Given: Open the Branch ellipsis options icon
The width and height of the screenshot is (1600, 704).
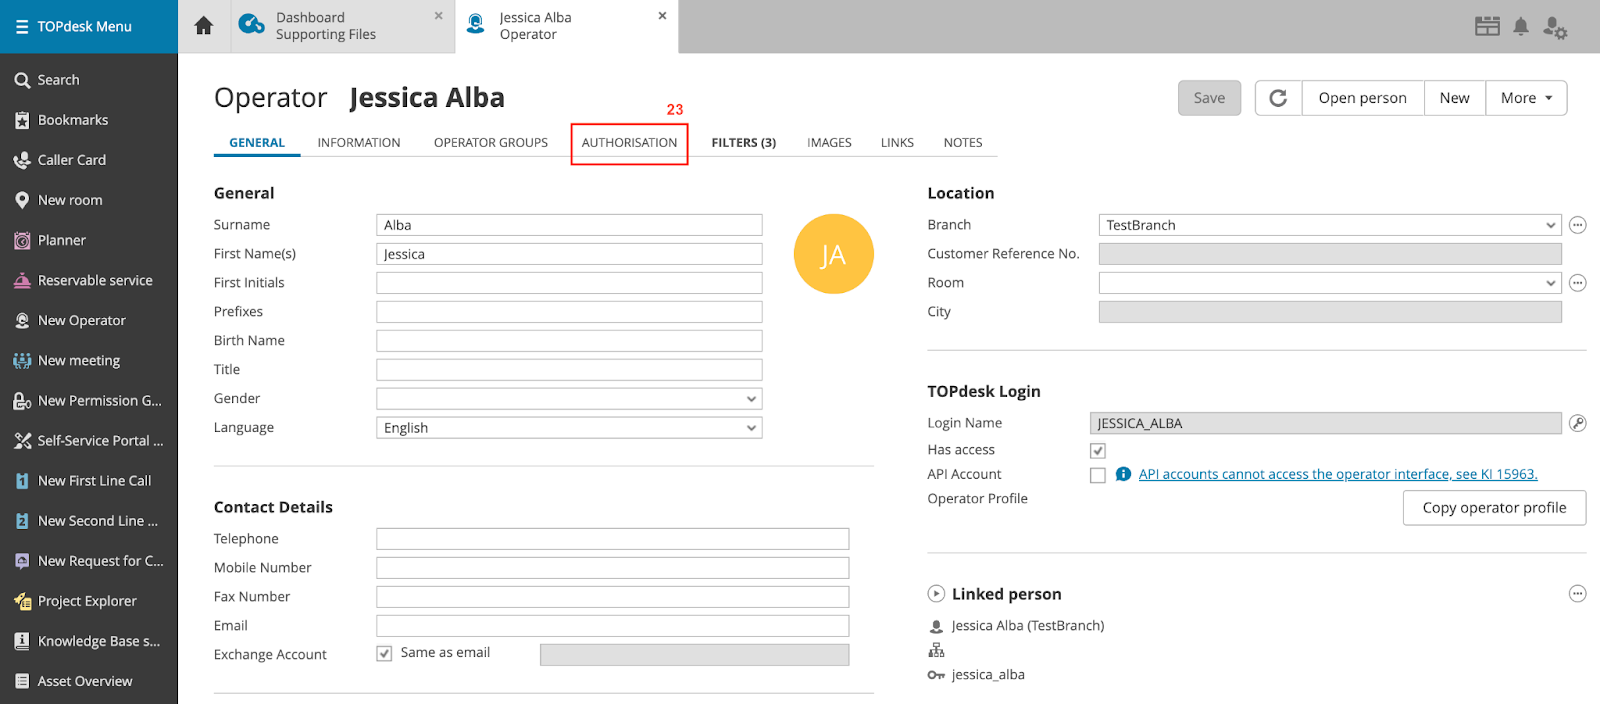Looking at the screenshot, I should coord(1577,225).
